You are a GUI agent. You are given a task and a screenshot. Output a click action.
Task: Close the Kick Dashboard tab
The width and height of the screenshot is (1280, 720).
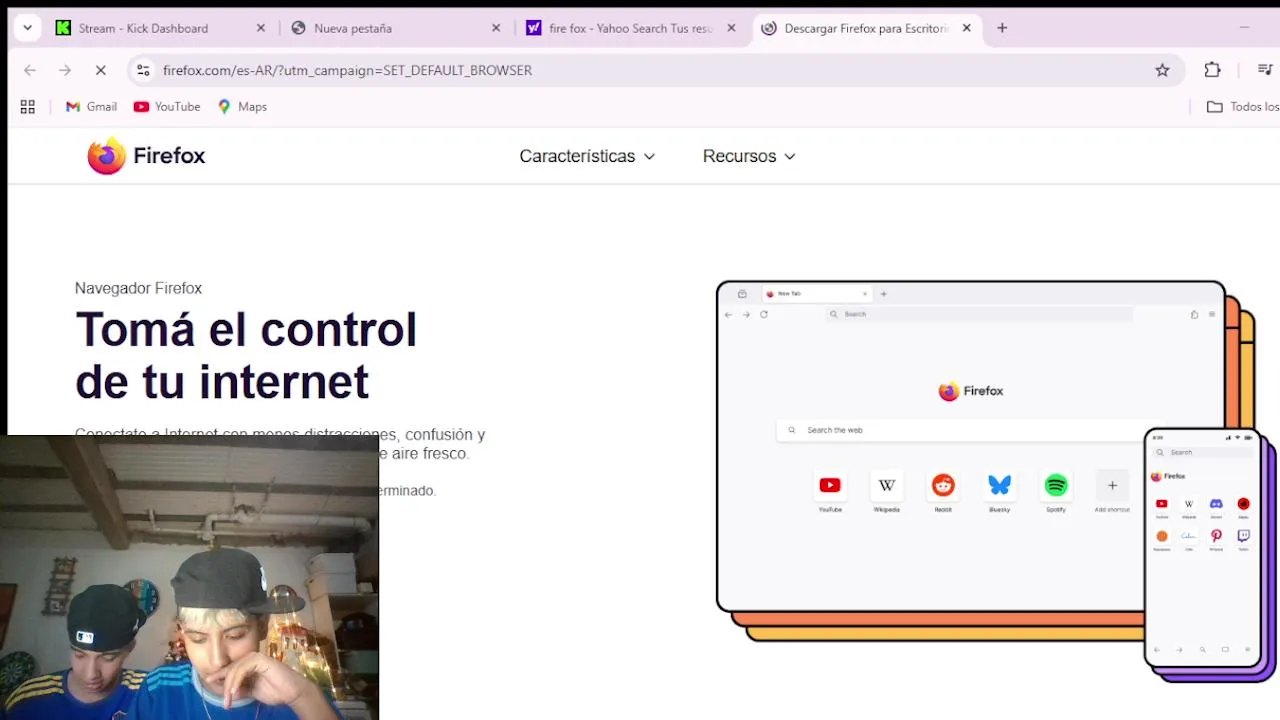pos(261,28)
